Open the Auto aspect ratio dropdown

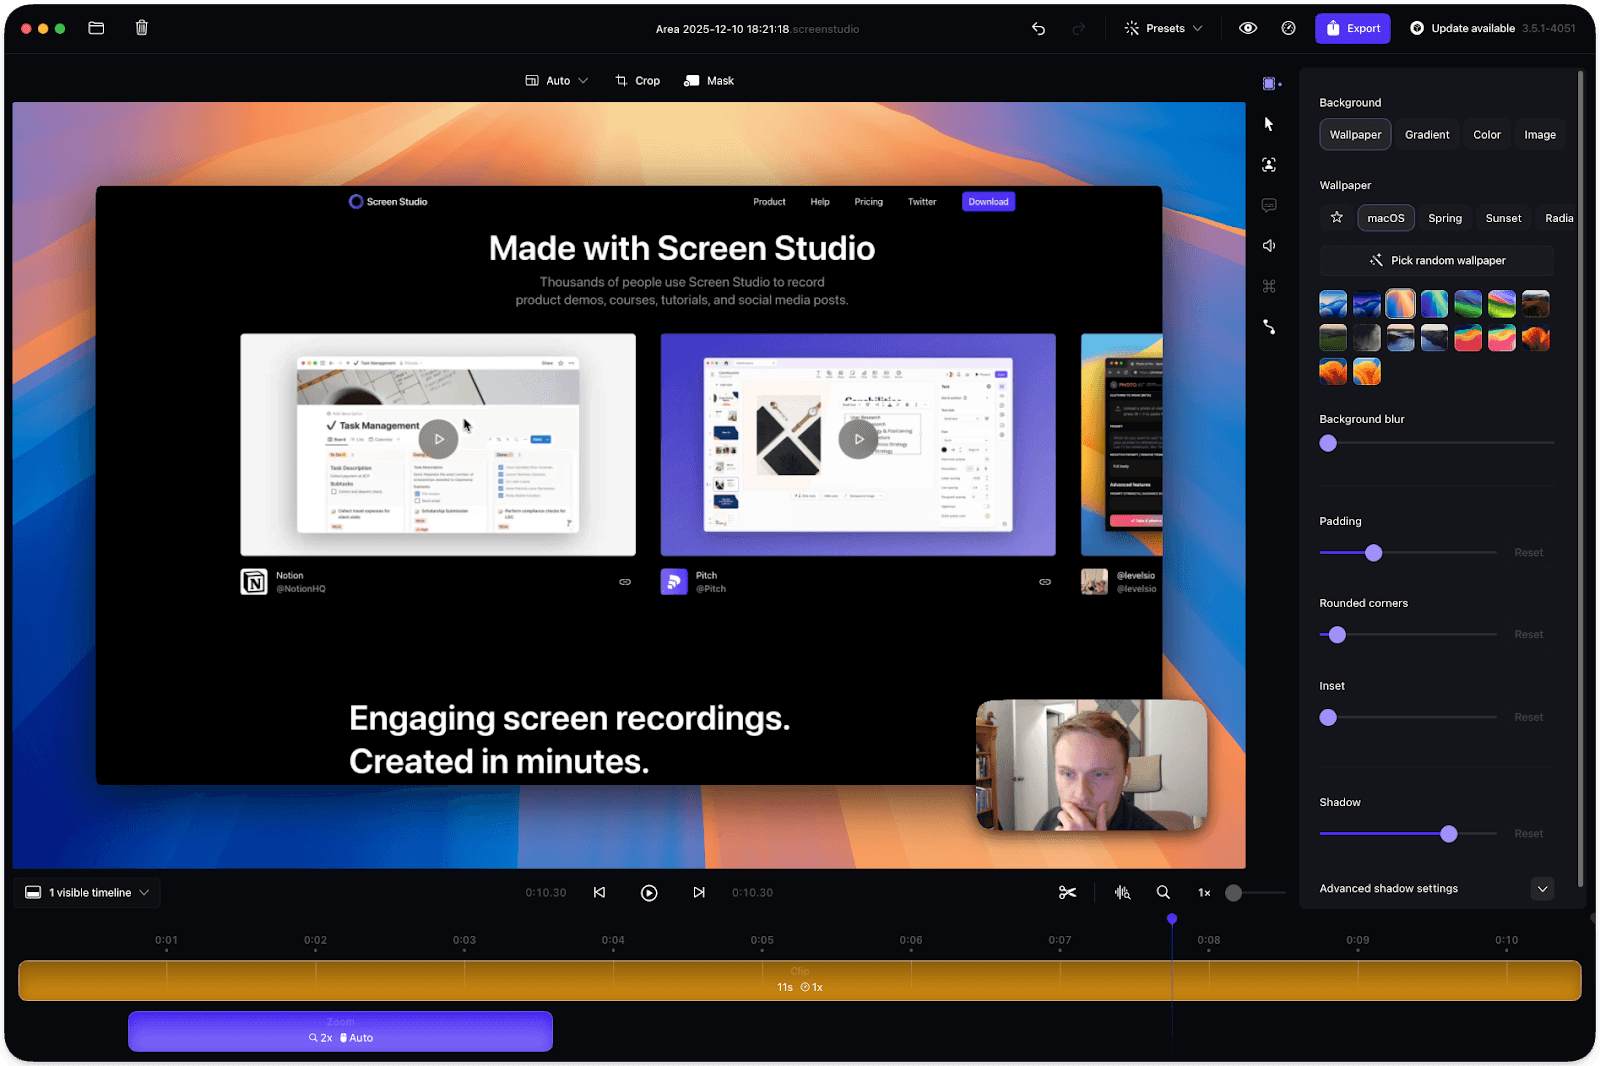coord(556,80)
